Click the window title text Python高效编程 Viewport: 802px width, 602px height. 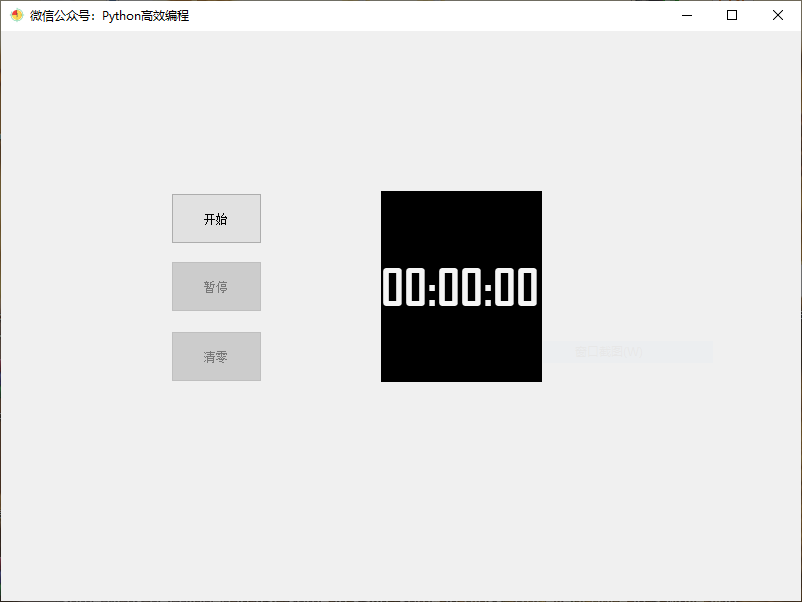(x=148, y=15)
